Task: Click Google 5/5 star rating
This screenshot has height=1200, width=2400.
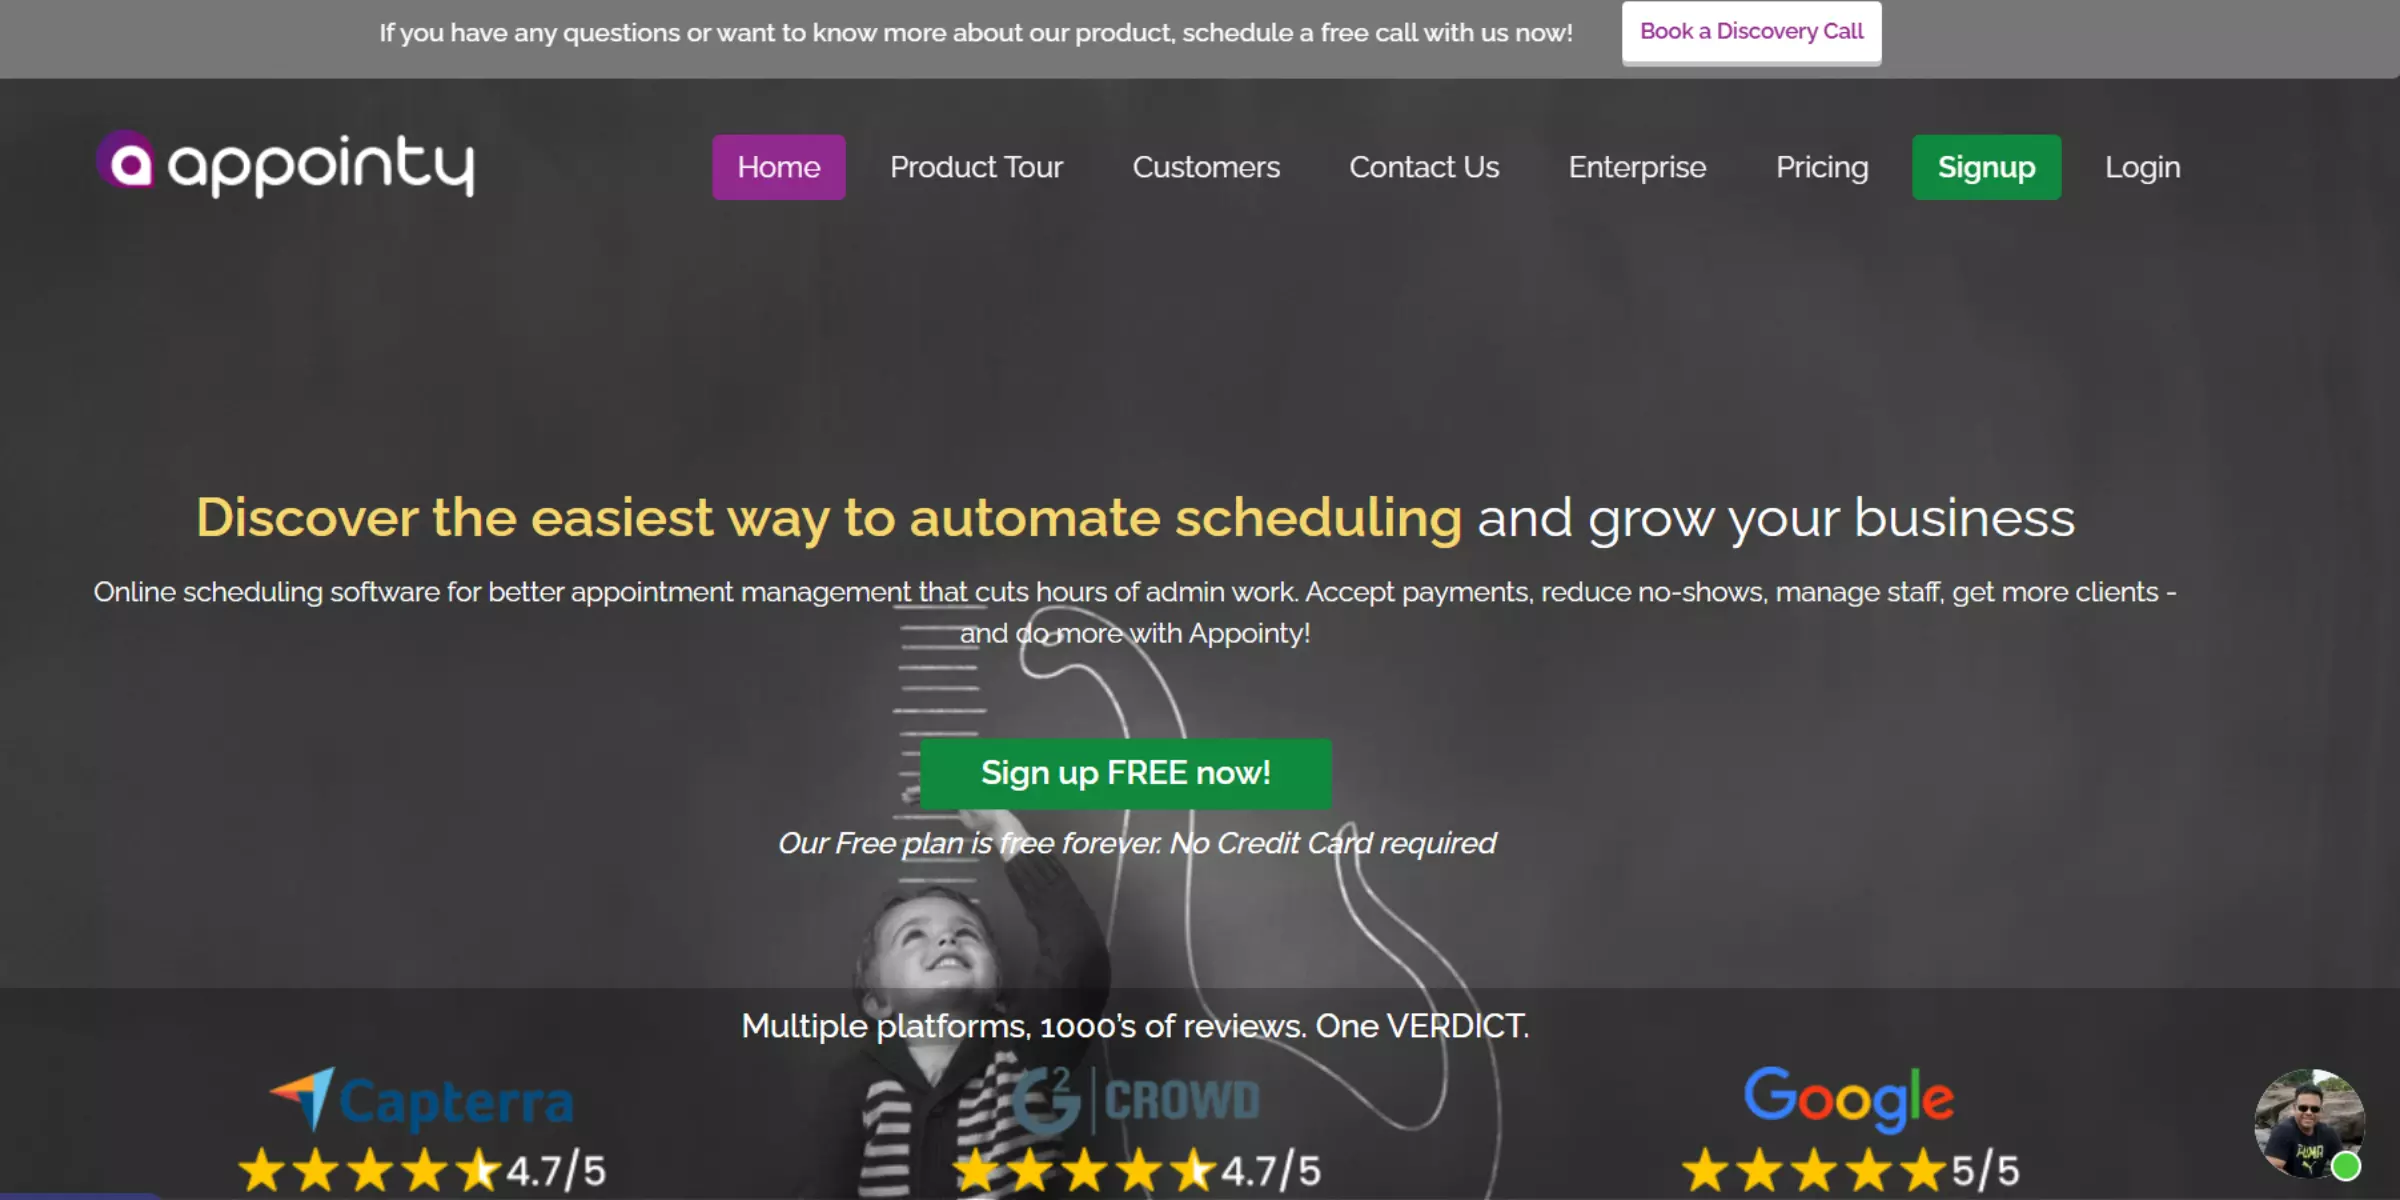Action: [x=1850, y=1170]
